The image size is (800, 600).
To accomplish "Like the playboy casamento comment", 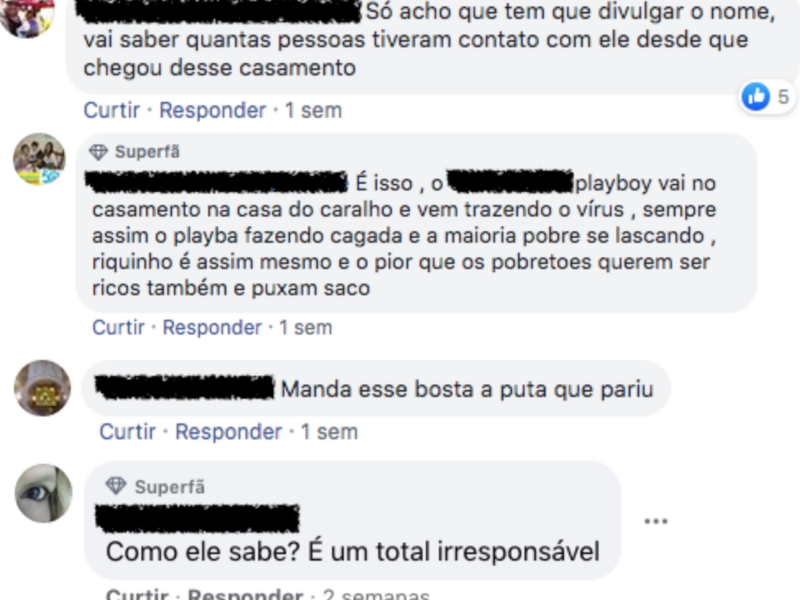I will pyautogui.click(x=118, y=327).
